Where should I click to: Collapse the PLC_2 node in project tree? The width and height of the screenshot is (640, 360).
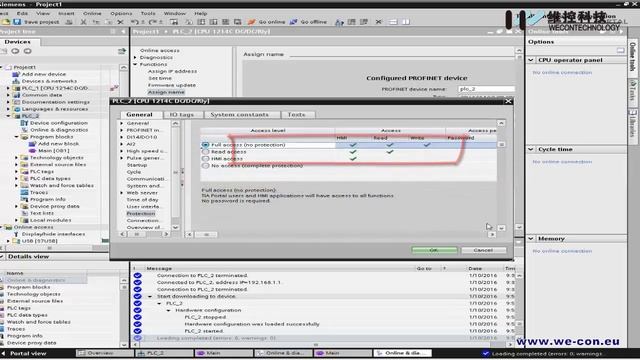pyautogui.click(x=8, y=116)
